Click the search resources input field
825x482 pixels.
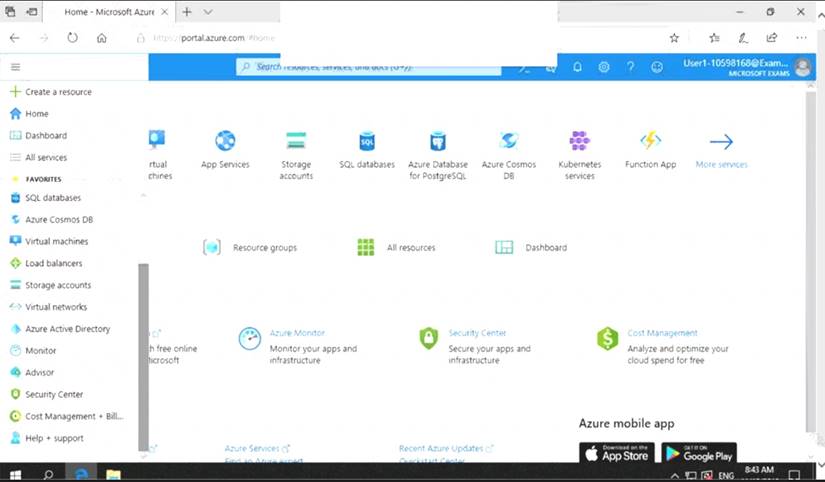pos(368,67)
